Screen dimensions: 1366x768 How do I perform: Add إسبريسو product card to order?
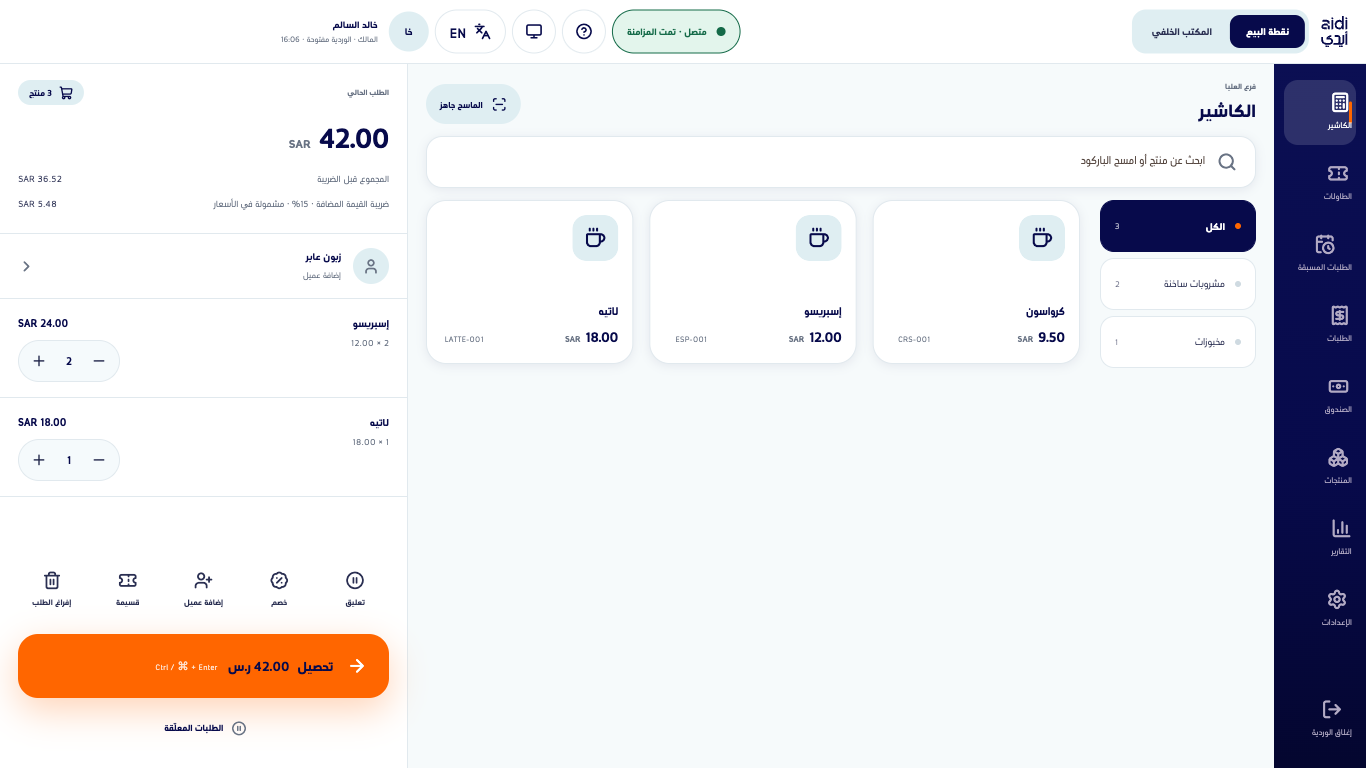[753, 282]
